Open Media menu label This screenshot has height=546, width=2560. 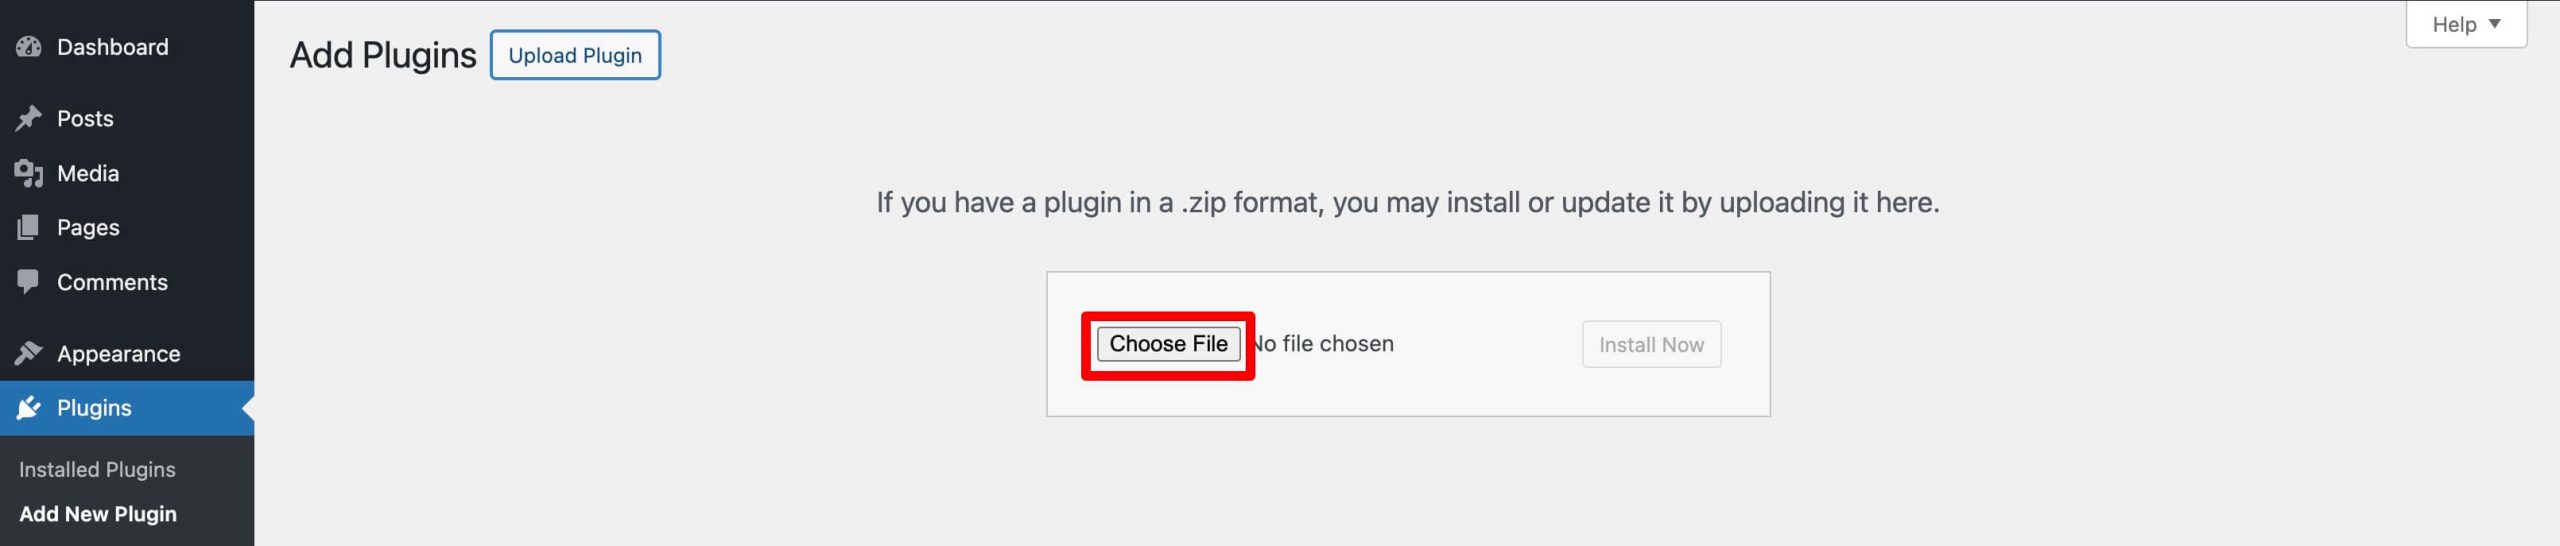point(88,174)
